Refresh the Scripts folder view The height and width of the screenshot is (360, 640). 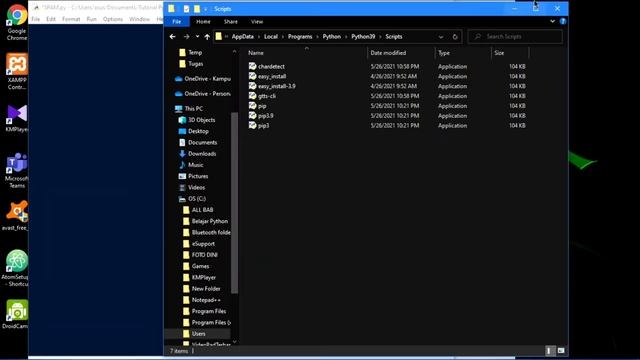coord(455,37)
